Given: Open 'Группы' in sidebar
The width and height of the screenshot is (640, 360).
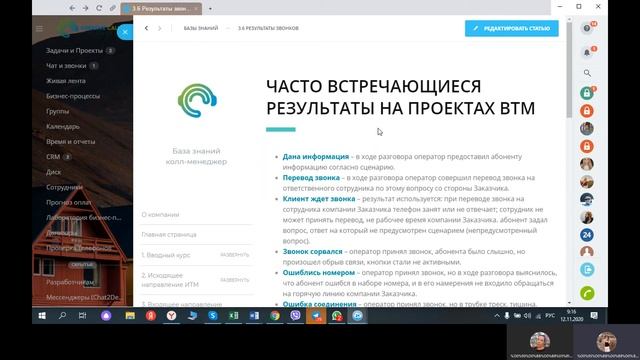Looking at the screenshot, I should pyautogui.click(x=58, y=111).
